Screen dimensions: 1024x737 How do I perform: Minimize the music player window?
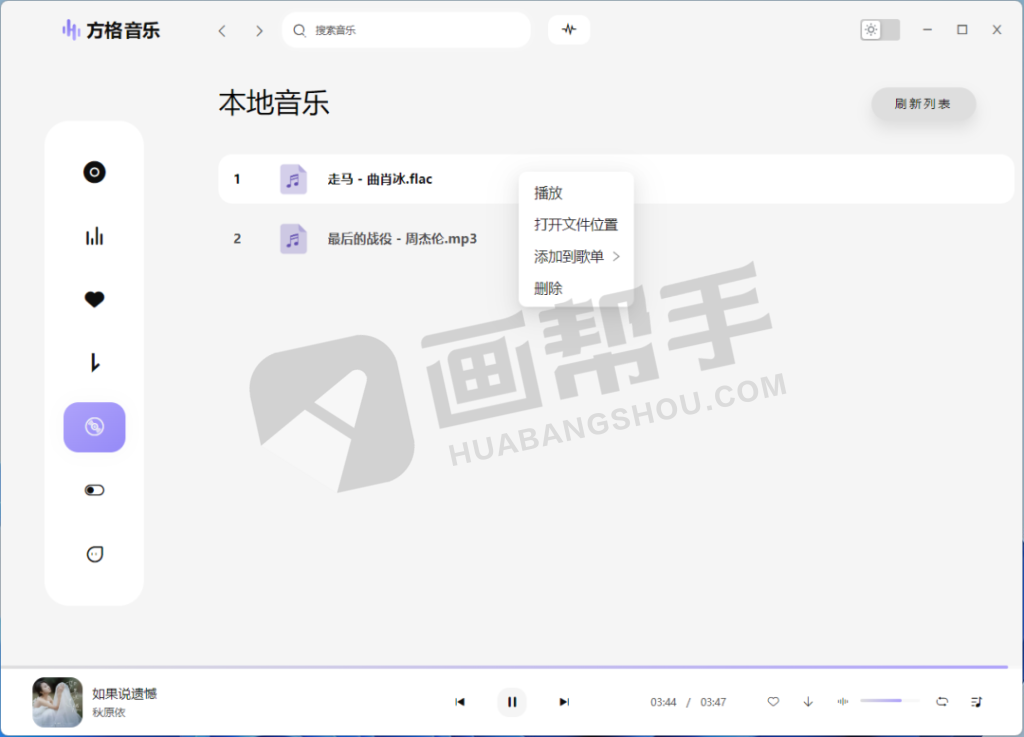[927, 30]
